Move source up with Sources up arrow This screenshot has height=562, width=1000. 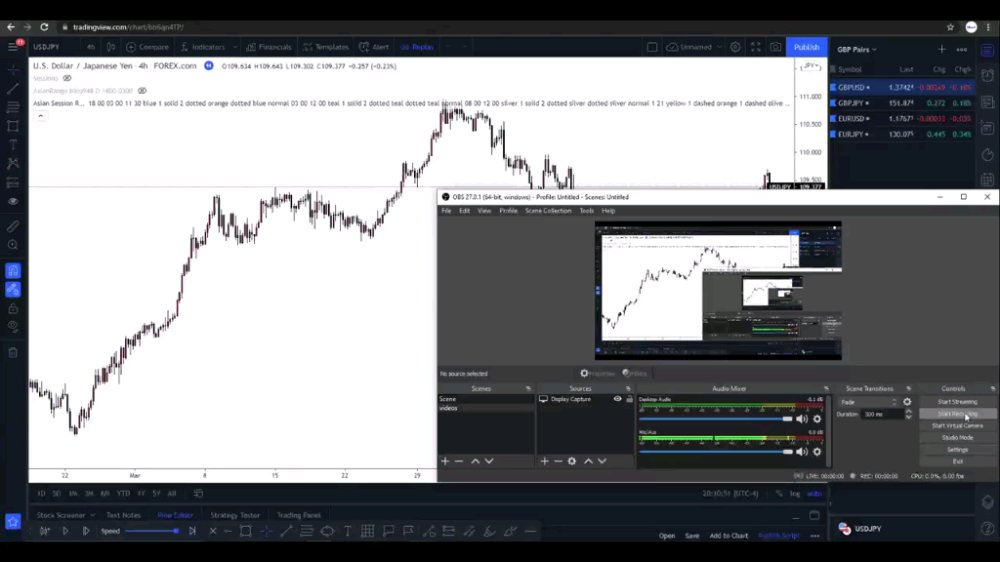(x=588, y=461)
